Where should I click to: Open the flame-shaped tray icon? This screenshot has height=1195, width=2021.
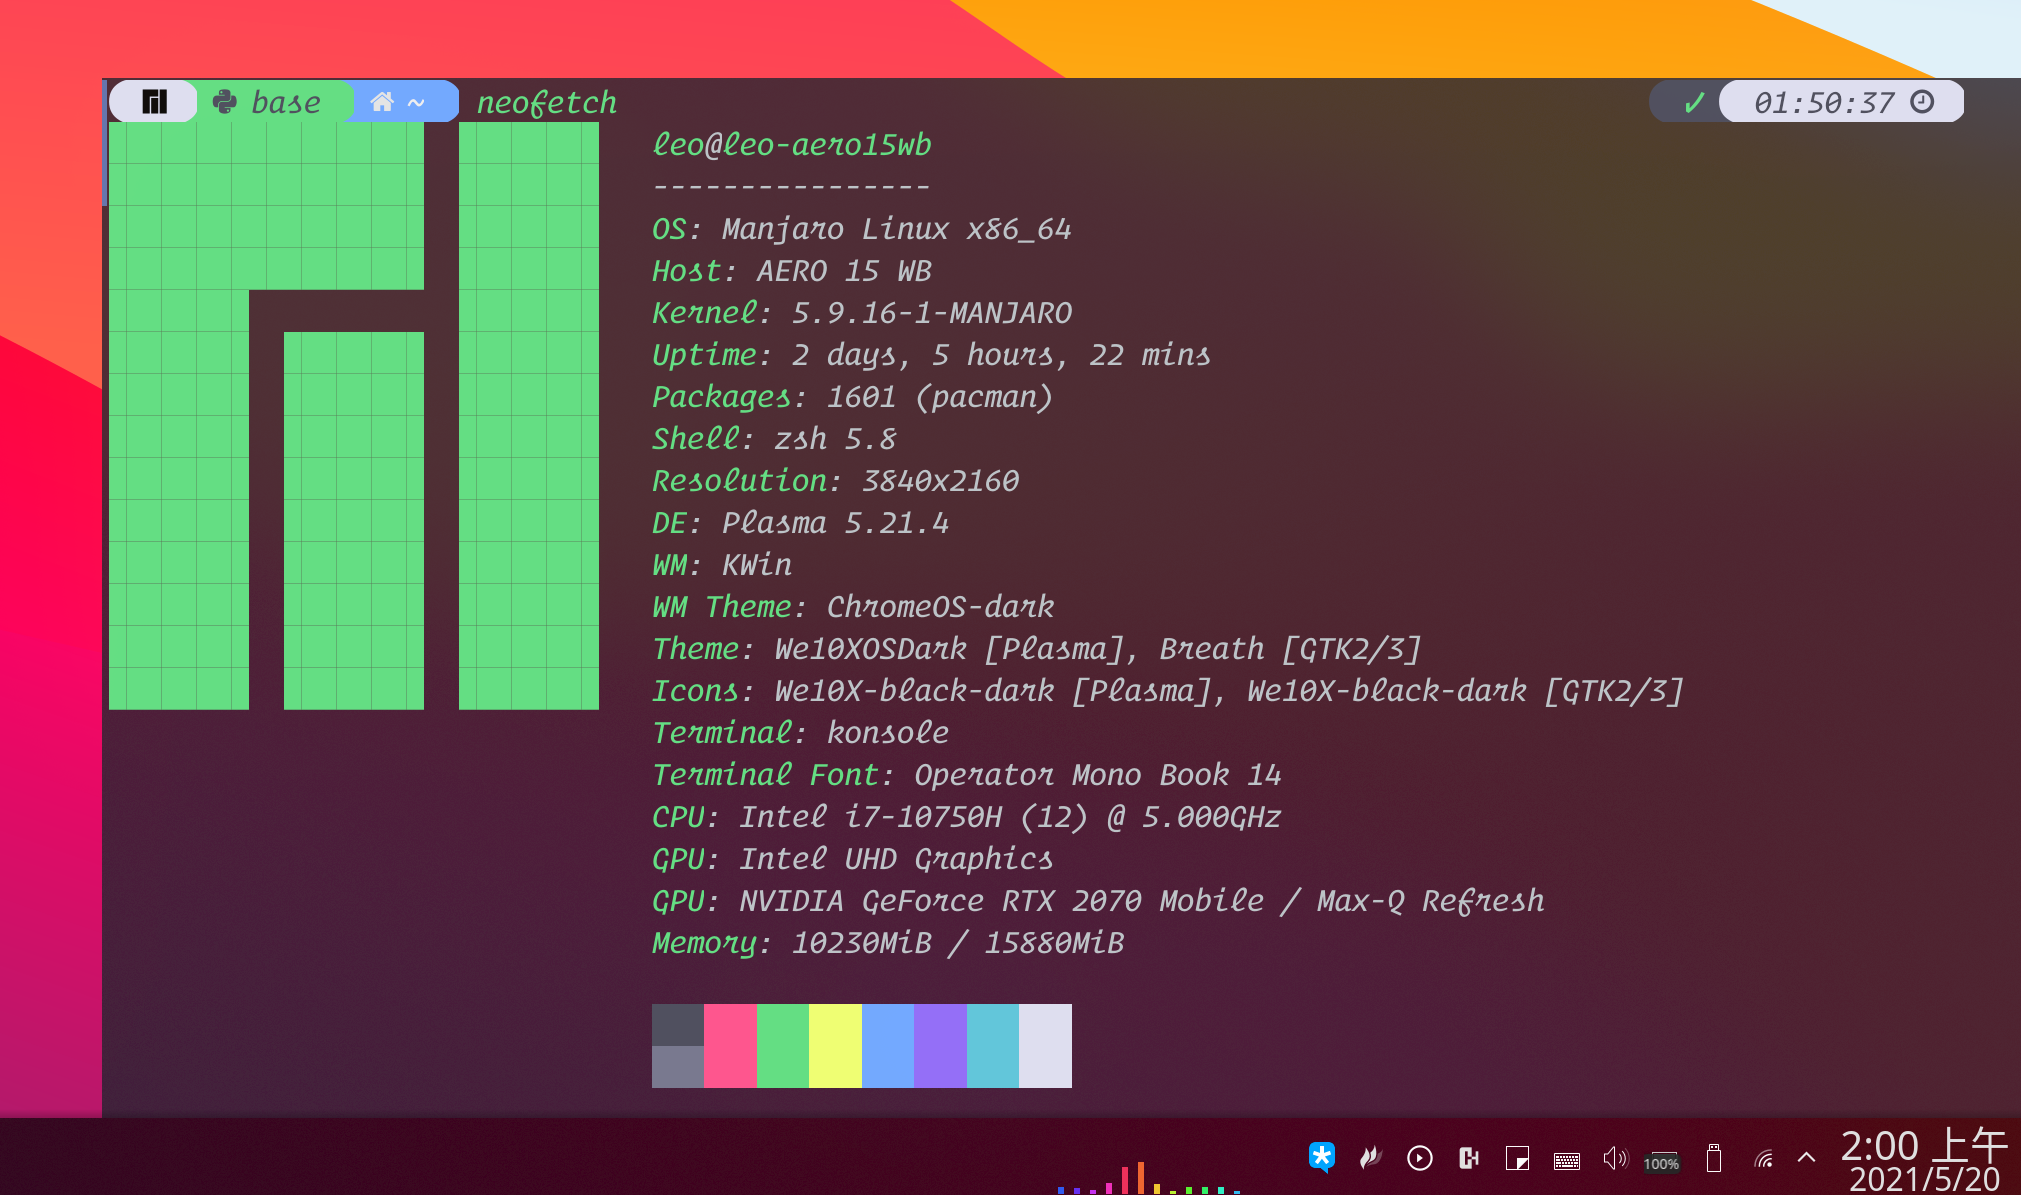click(x=1370, y=1158)
